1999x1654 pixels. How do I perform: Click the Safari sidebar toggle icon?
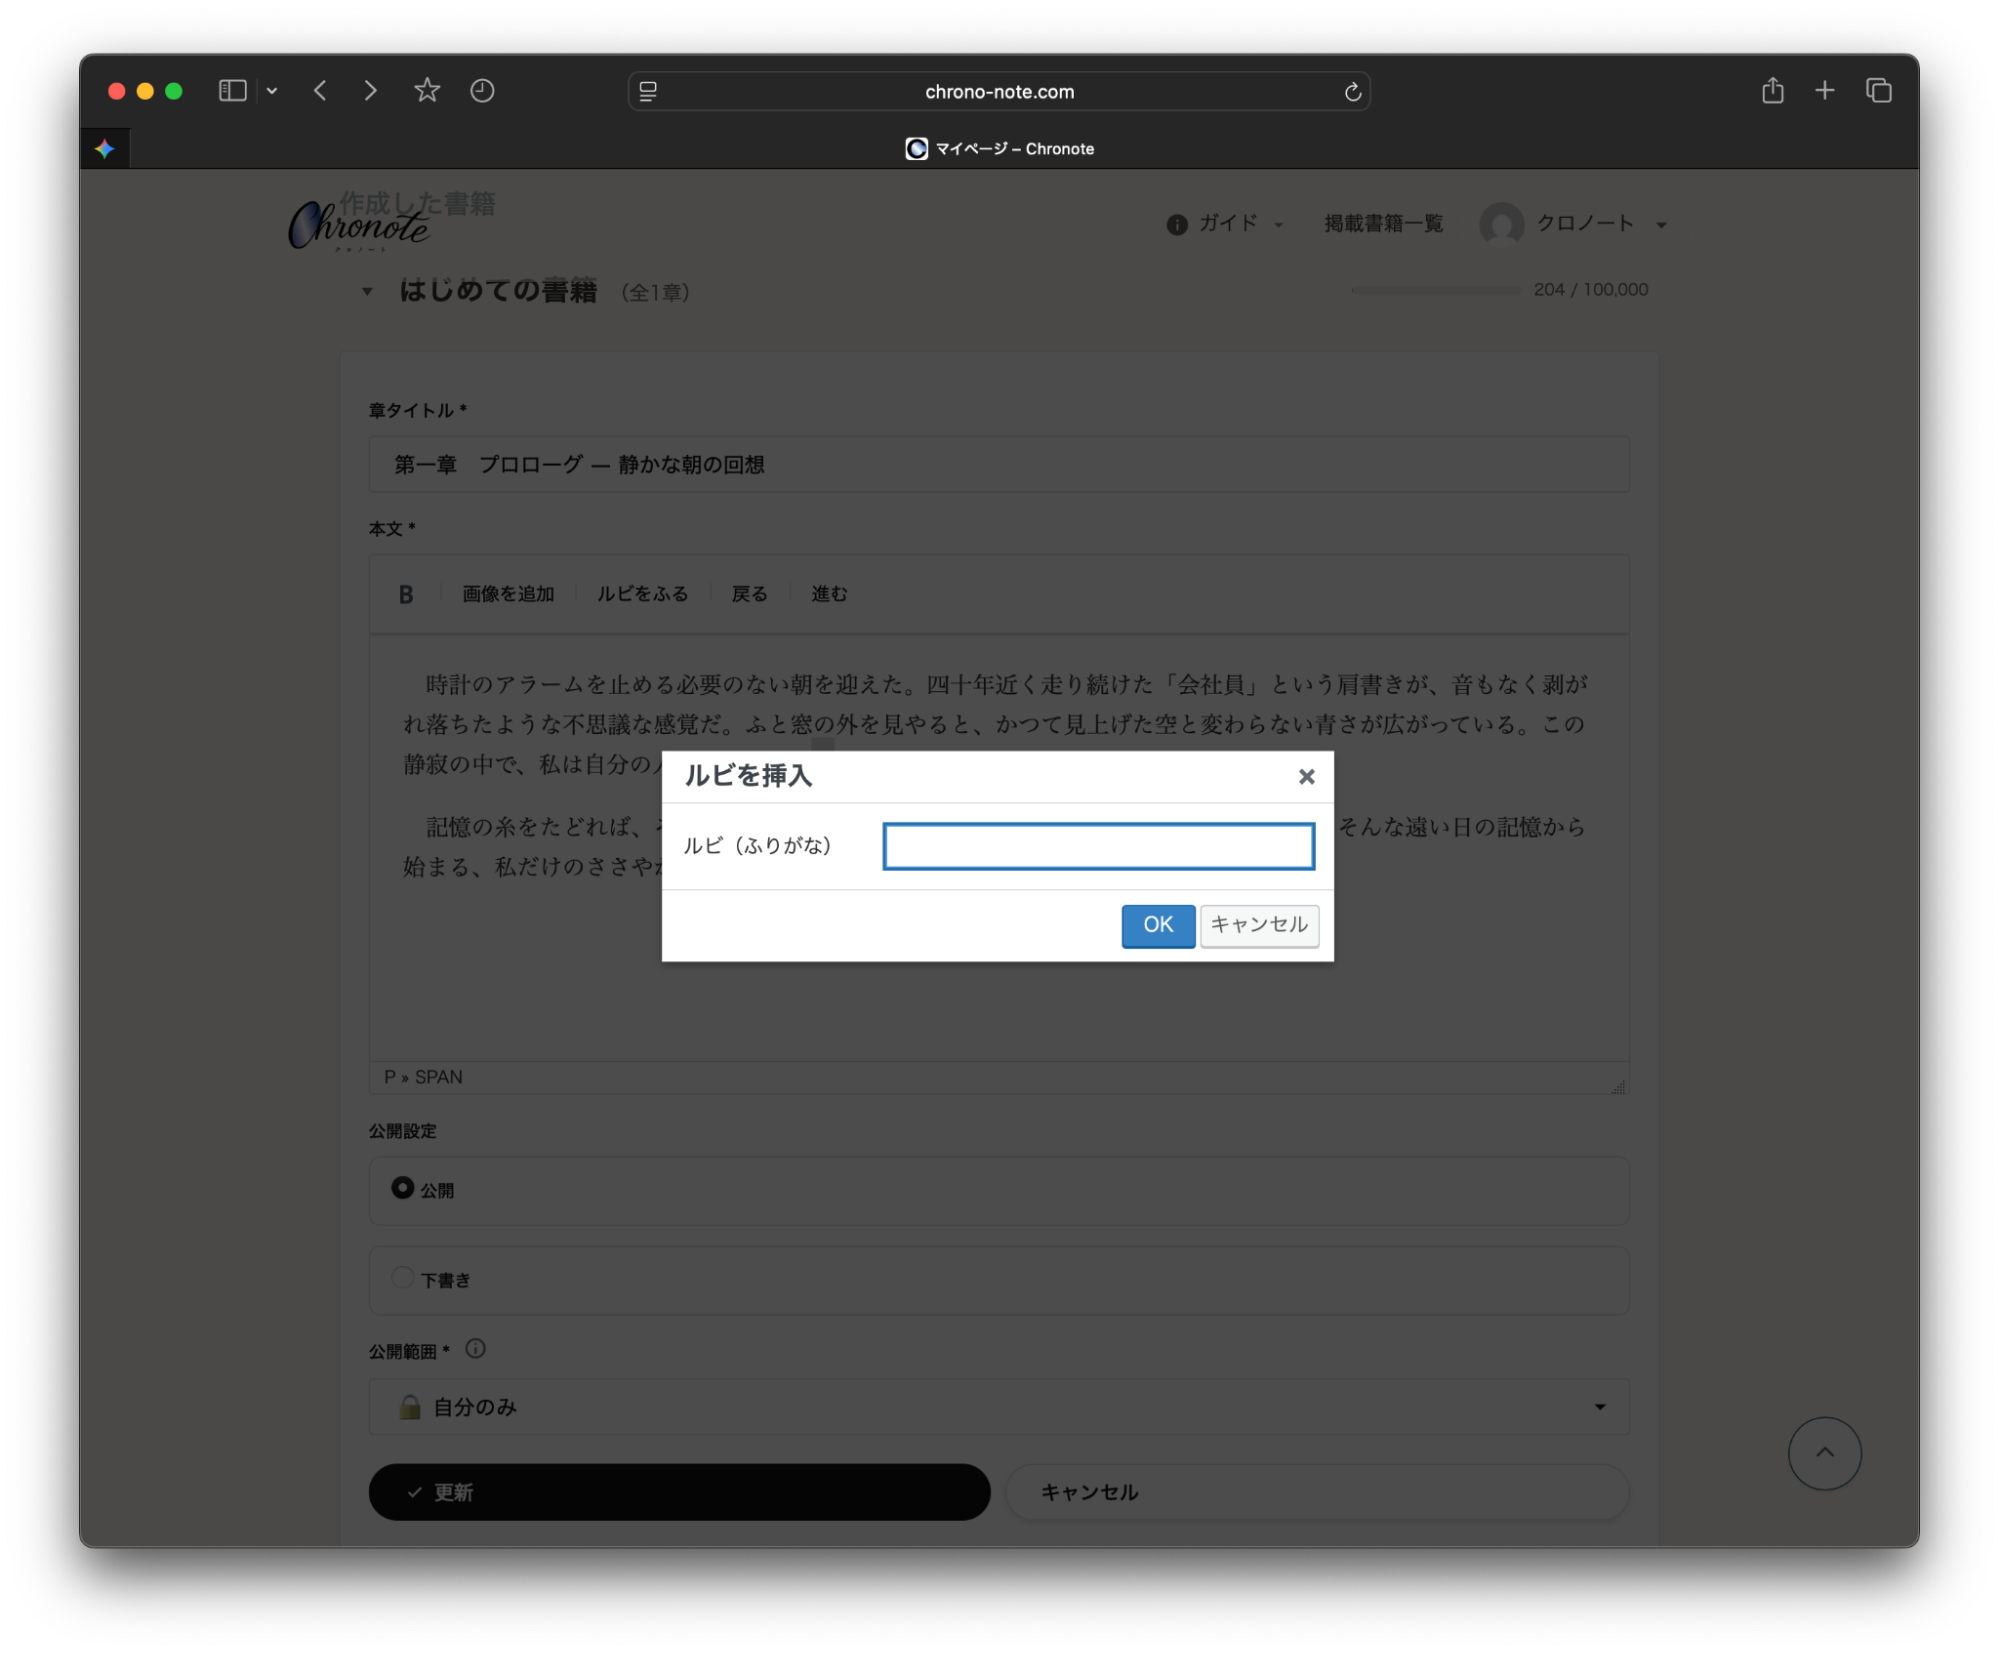tap(232, 91)
